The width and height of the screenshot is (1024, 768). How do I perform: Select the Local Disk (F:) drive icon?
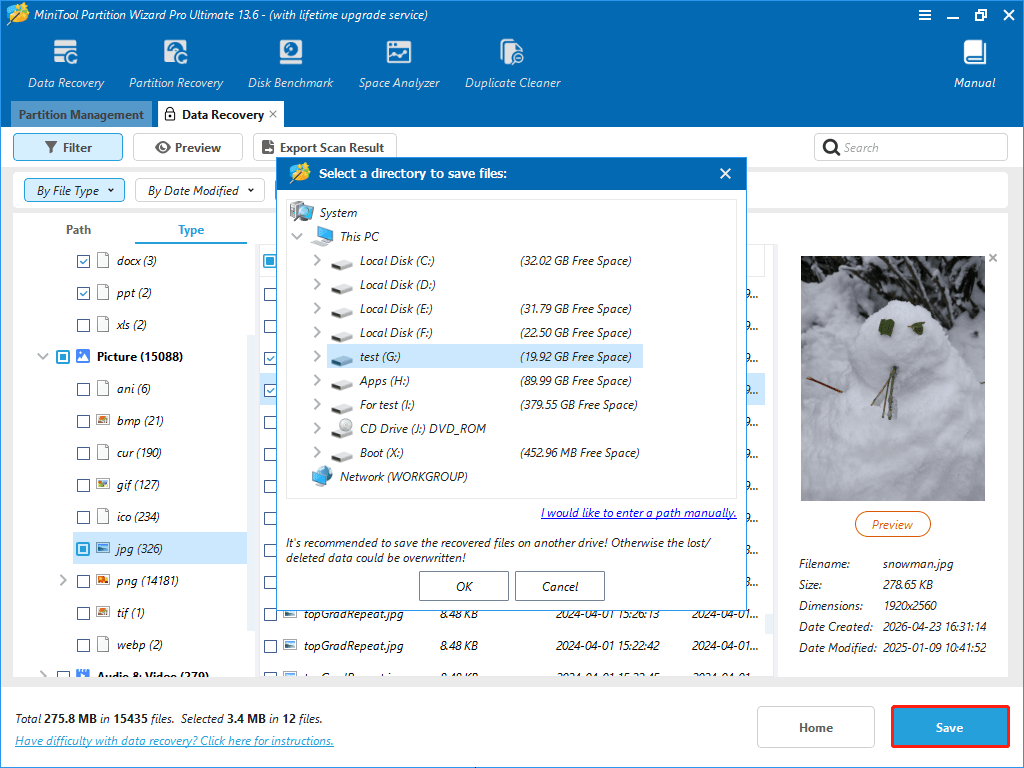(x=342, y=335)
